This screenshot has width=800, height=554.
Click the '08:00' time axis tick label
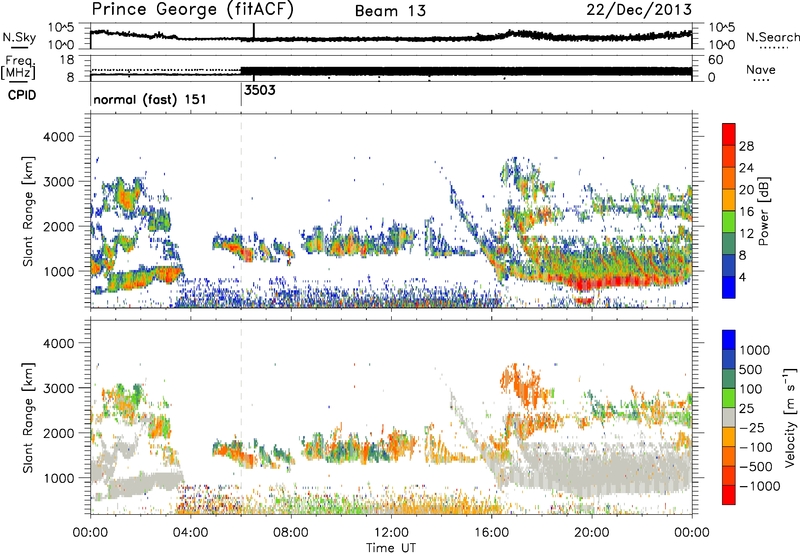291,533
